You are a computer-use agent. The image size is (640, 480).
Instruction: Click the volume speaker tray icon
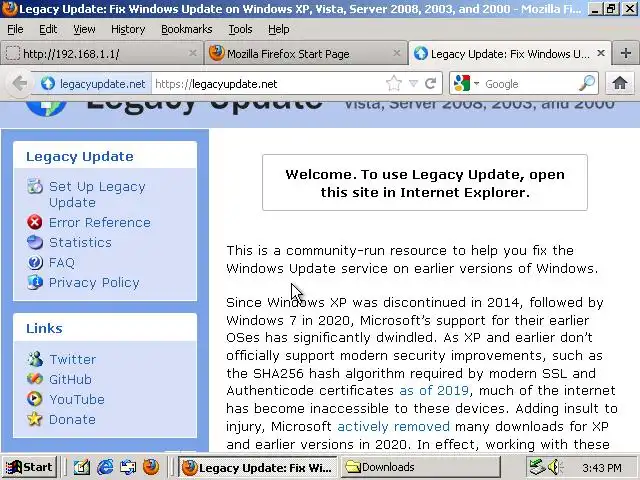[x=555, y=467]
